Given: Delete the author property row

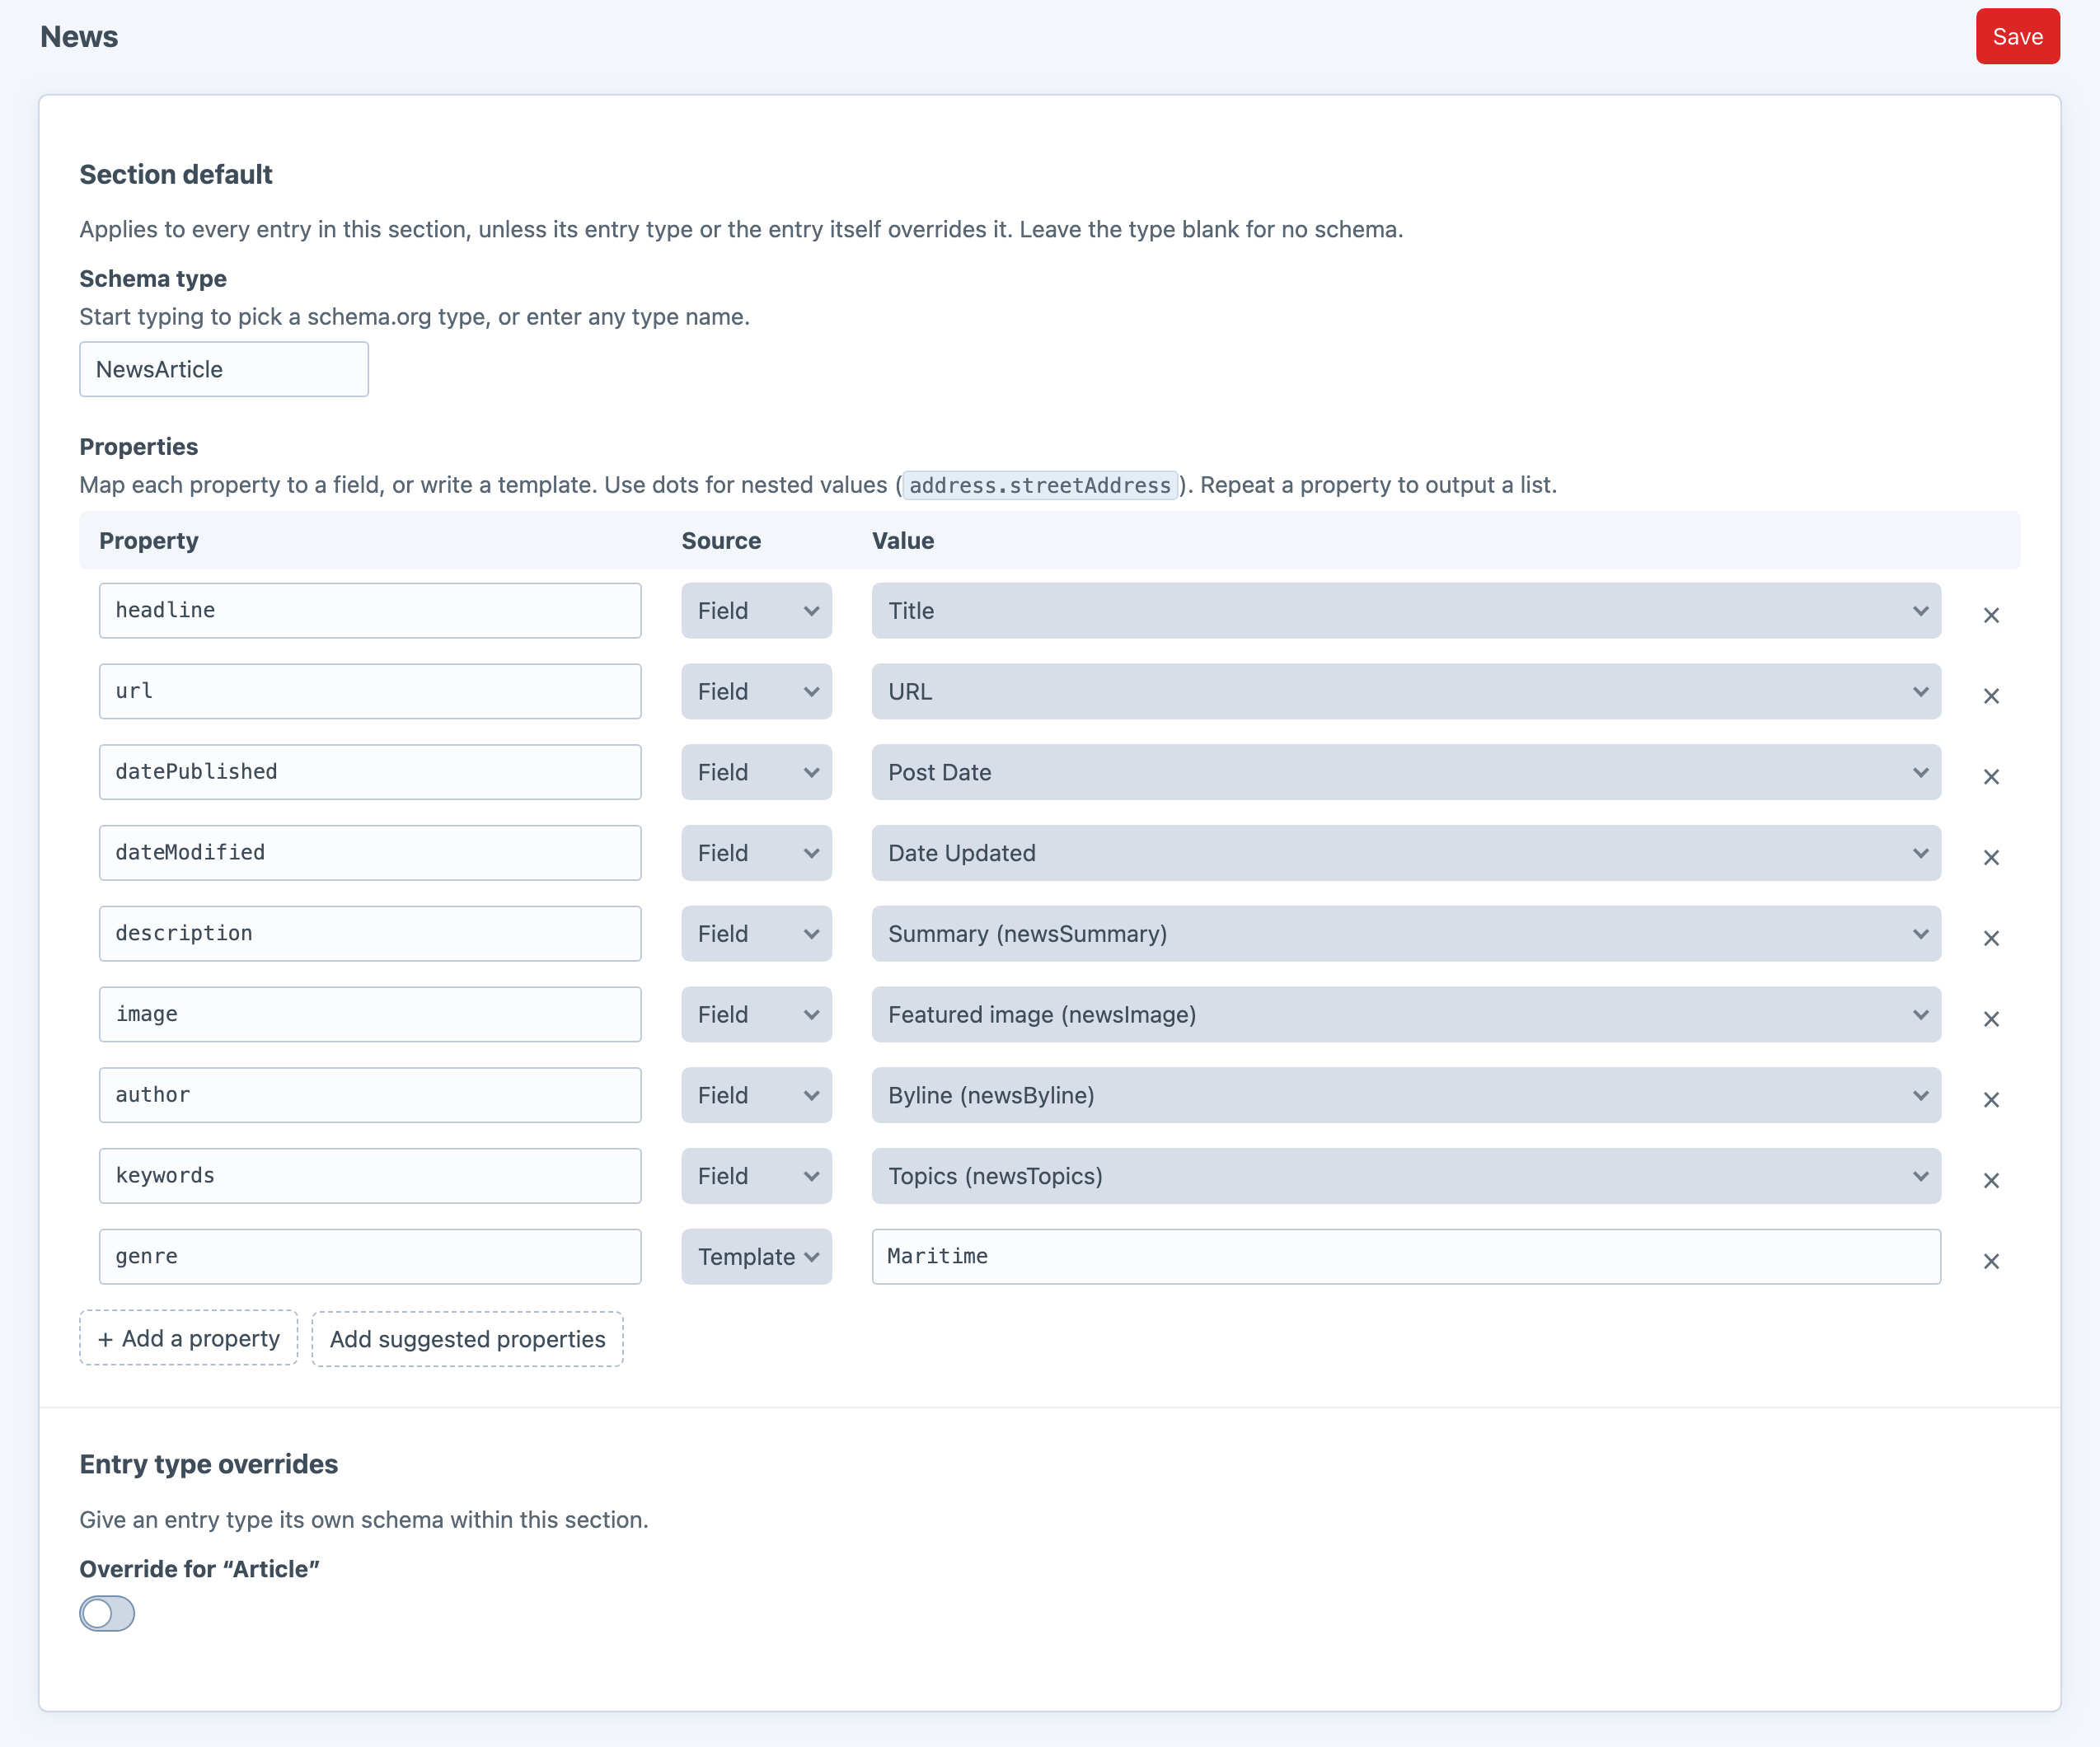Looking at the screenshot, I should click(1991, 1100).
